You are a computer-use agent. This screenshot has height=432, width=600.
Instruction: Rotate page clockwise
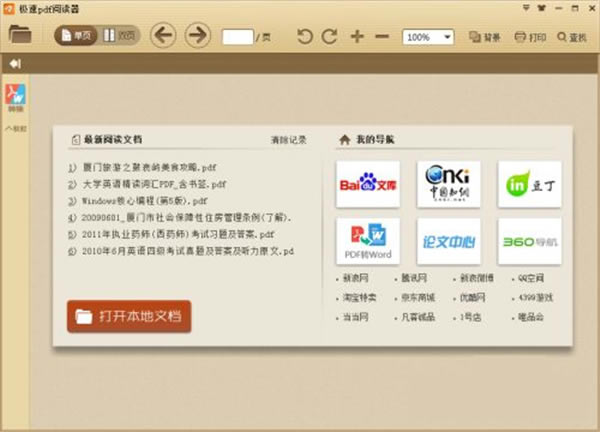[330, 37]
